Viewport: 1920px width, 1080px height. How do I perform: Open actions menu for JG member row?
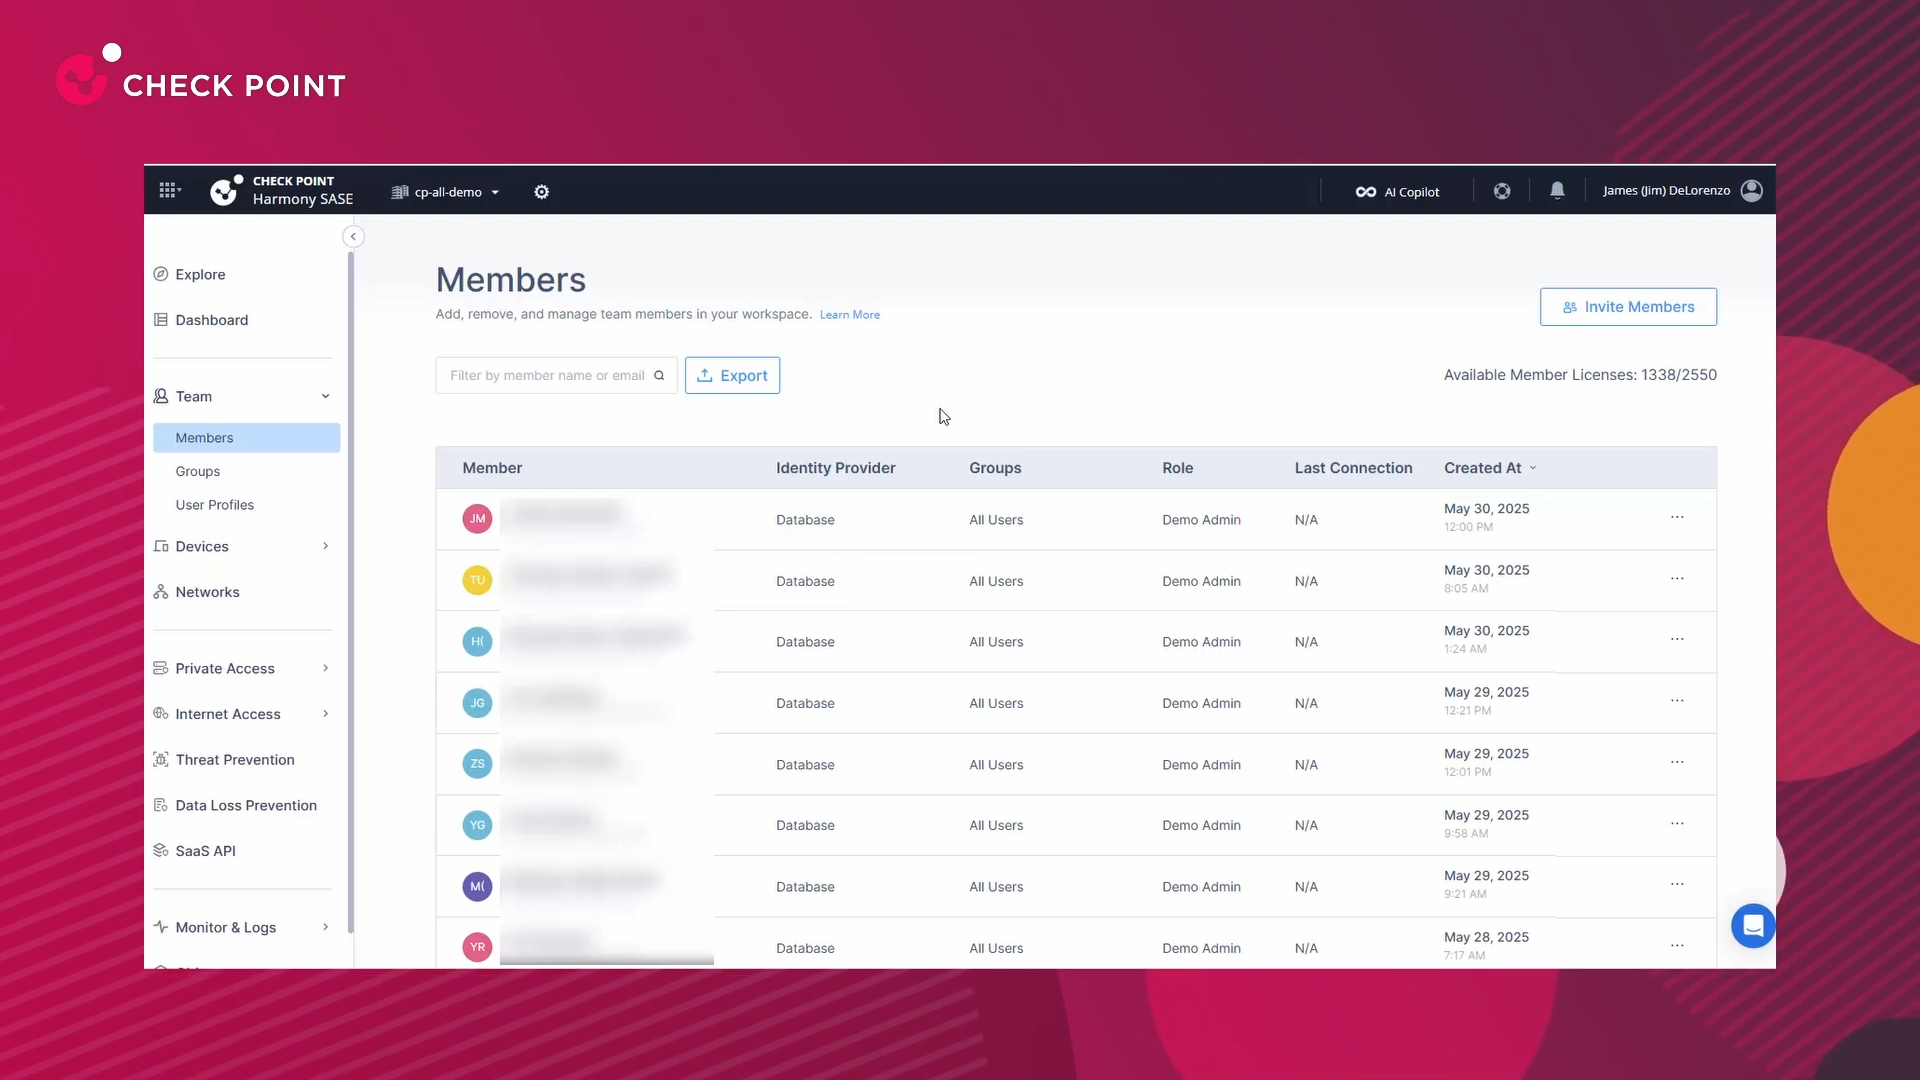[1677, 701]
